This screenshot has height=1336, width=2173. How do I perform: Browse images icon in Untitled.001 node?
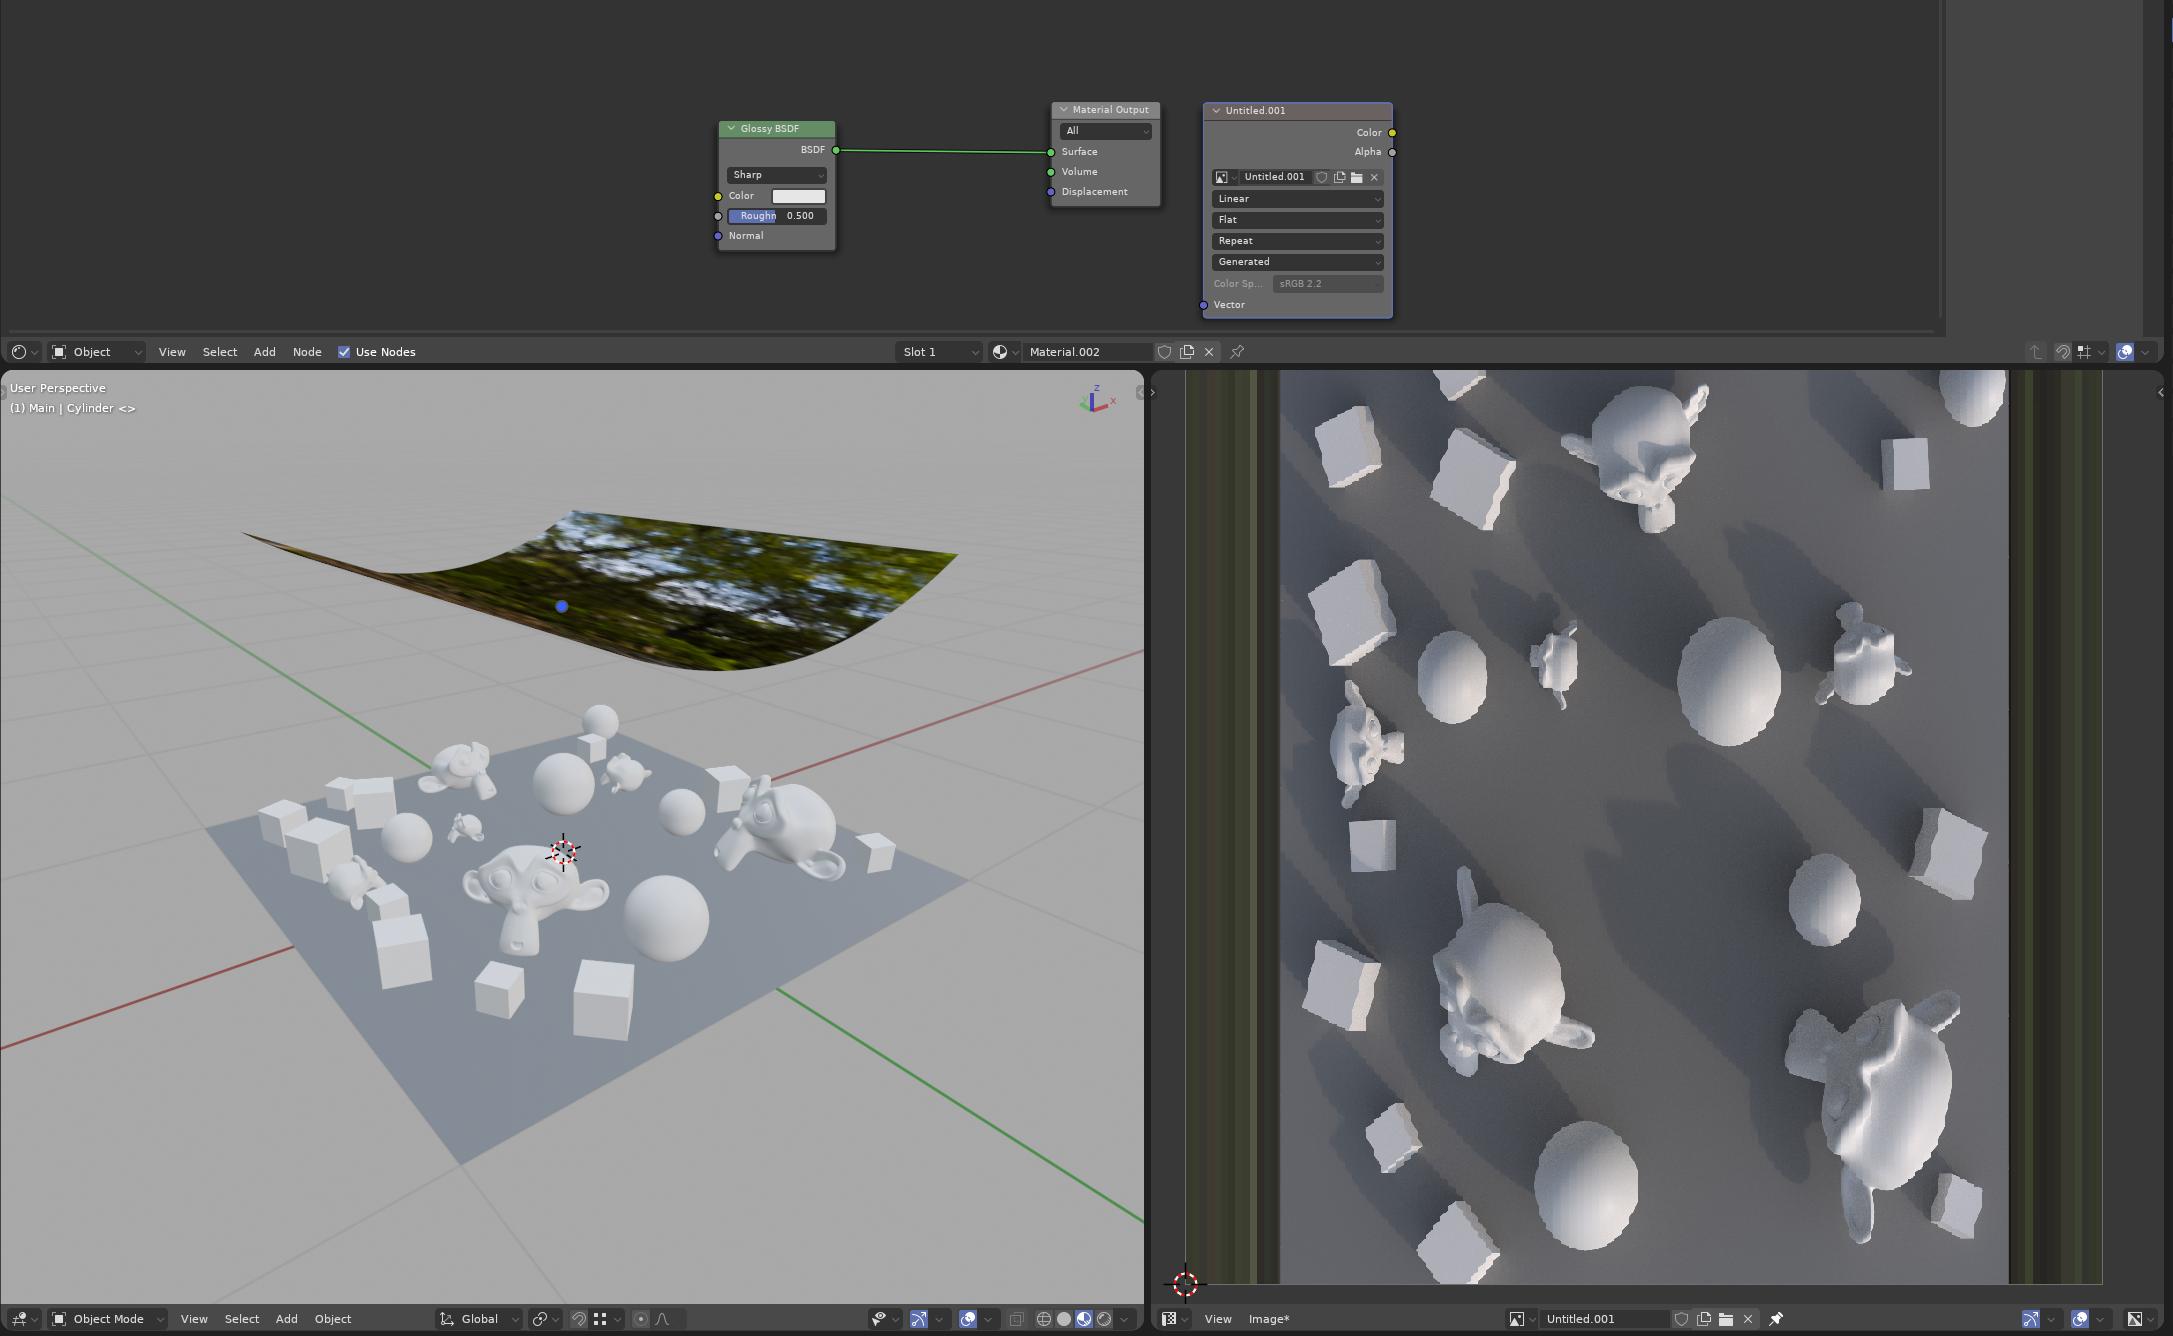tap(1225, 177)
